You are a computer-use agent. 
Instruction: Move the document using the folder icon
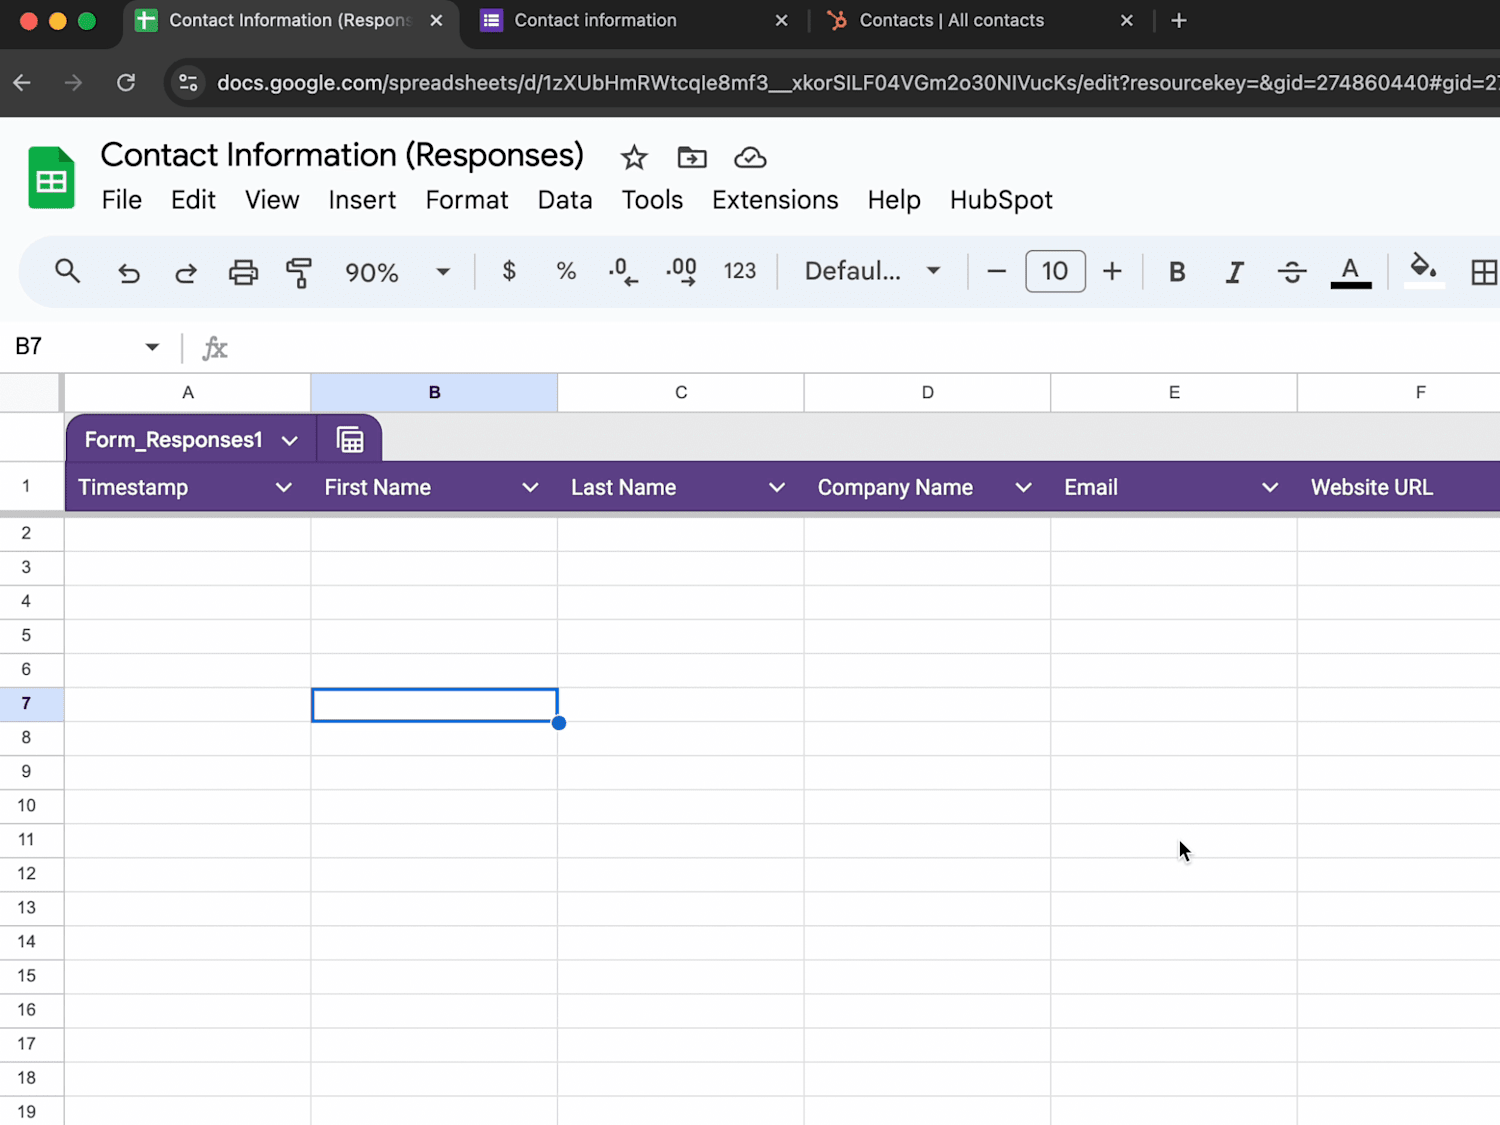[692, 157]
